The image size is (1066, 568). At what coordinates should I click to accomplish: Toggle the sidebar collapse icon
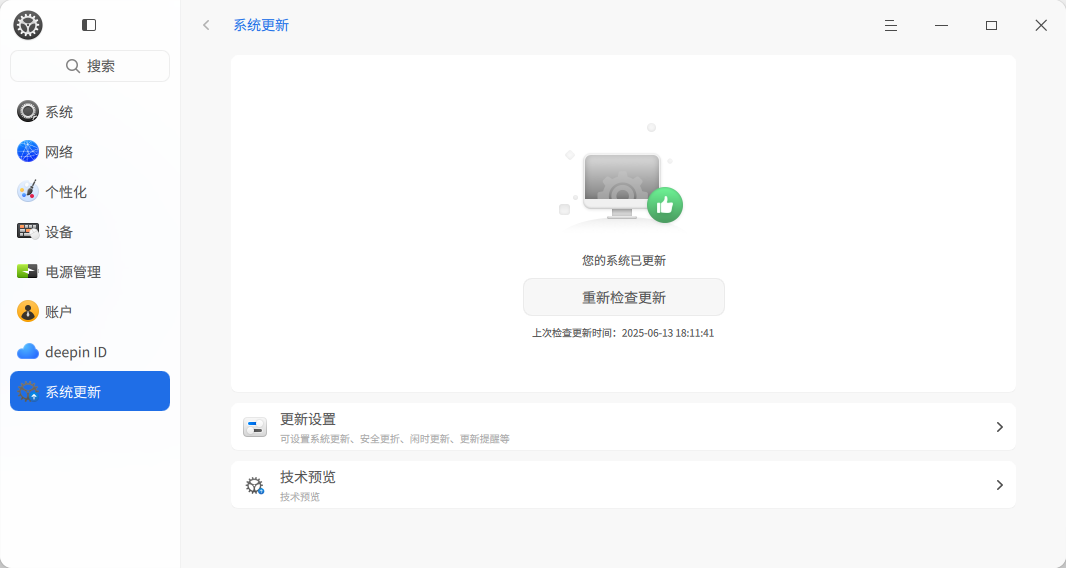89,25
